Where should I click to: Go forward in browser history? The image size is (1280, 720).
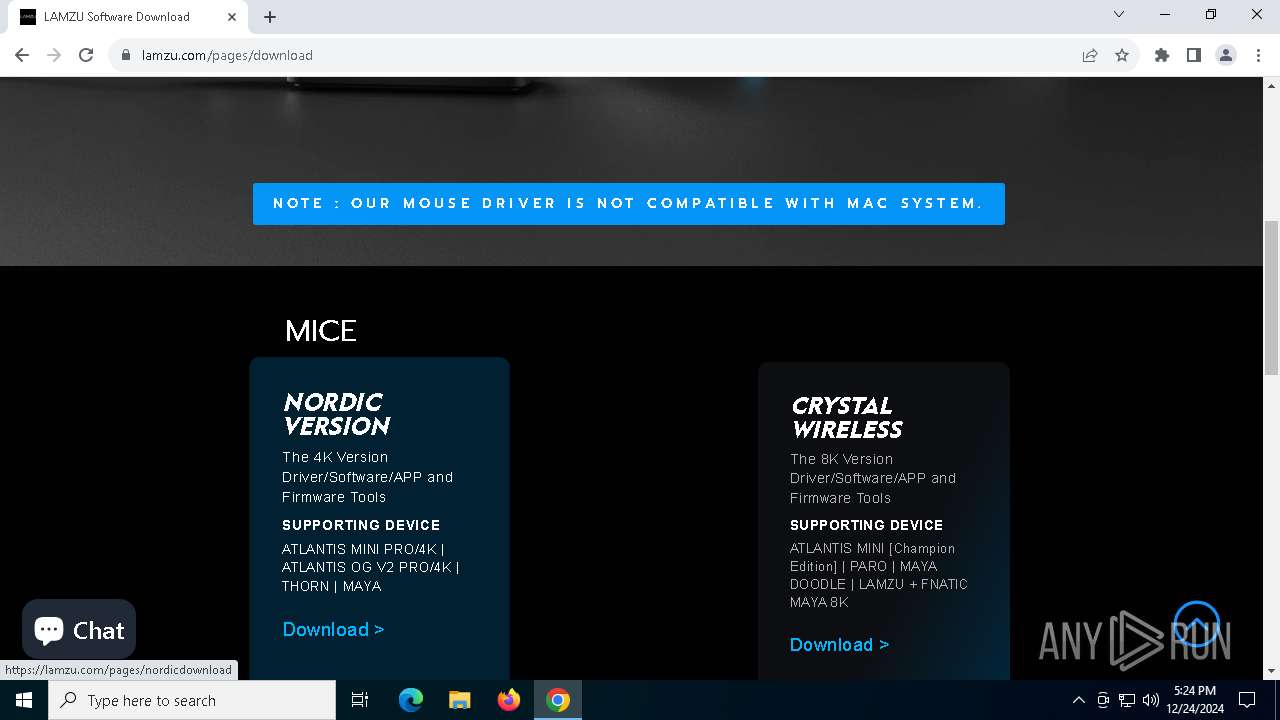54,55
